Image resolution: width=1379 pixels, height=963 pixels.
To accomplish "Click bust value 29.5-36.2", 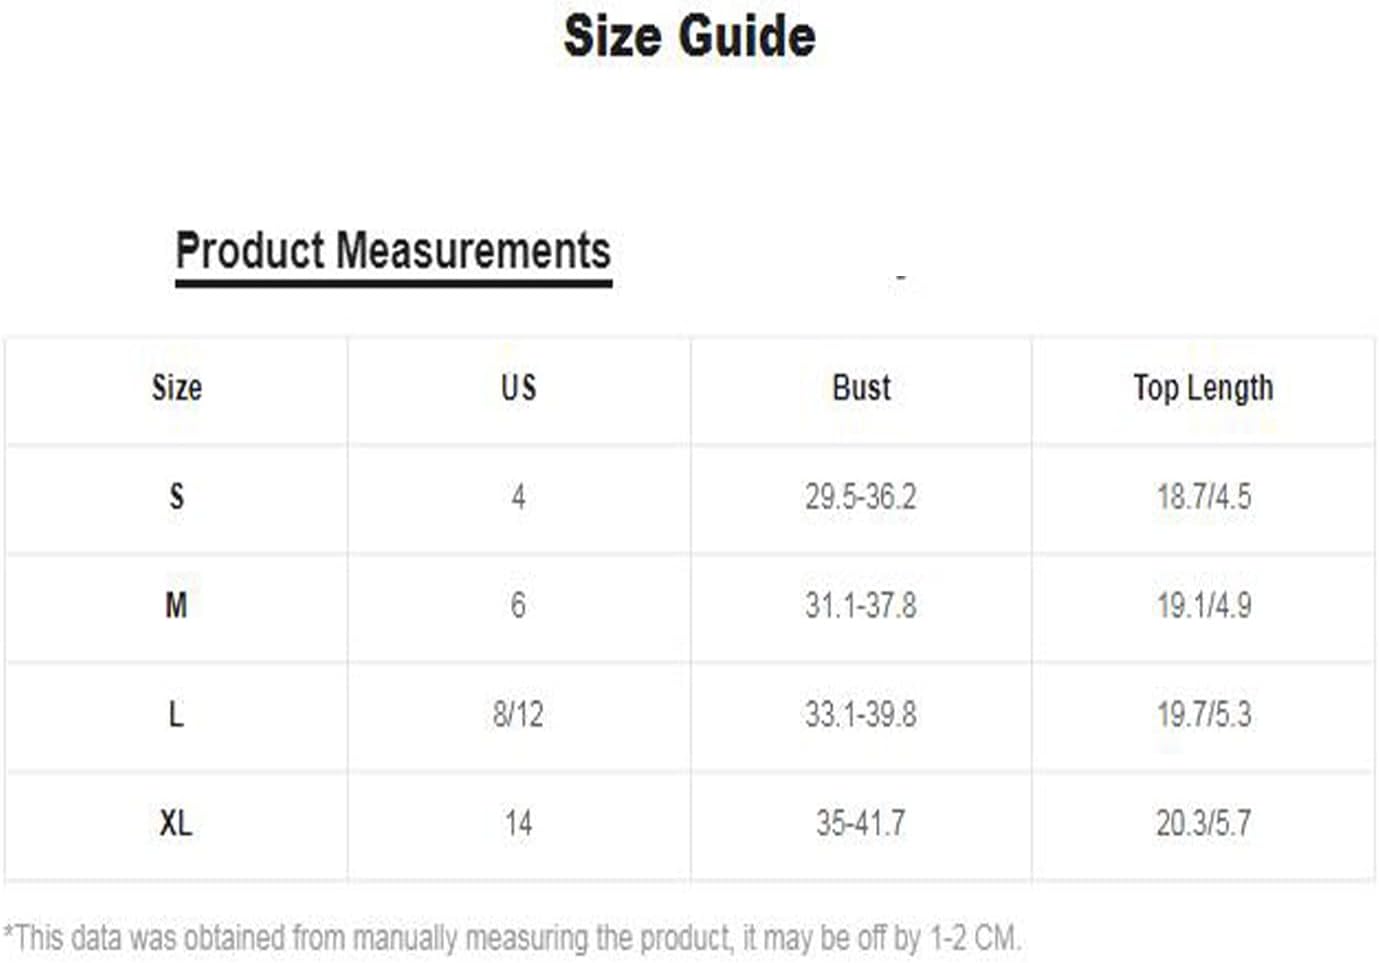I will tap(861, 497).
